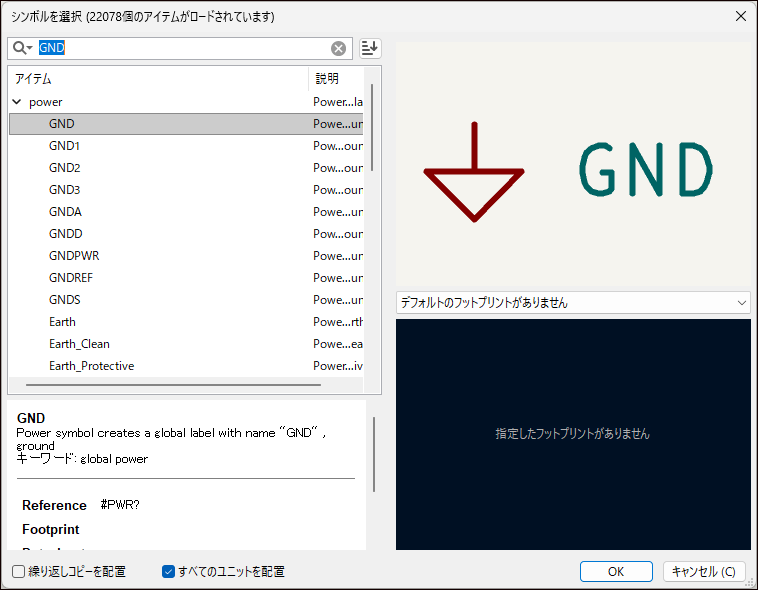Select the GNDA symbol
Viewport: 758px width, 590px height.
[65, 212]
